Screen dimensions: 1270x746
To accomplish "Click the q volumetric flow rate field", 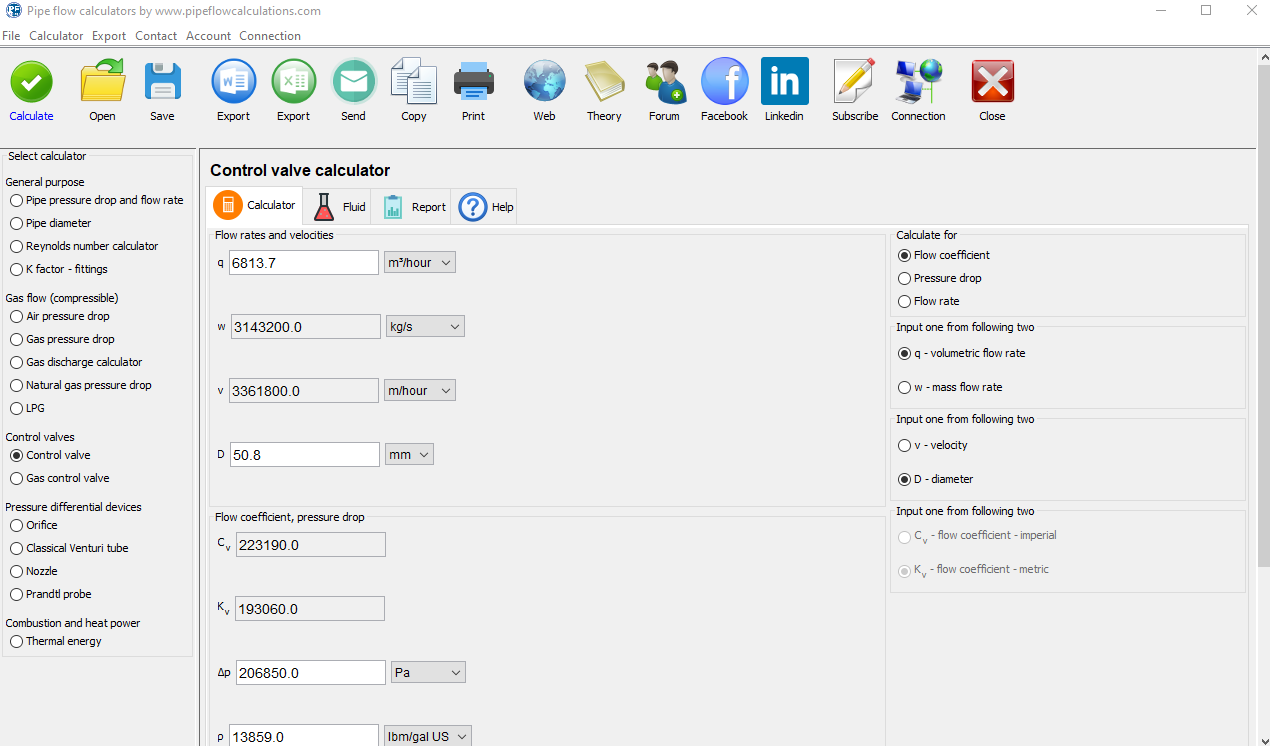I will [304, 262].
